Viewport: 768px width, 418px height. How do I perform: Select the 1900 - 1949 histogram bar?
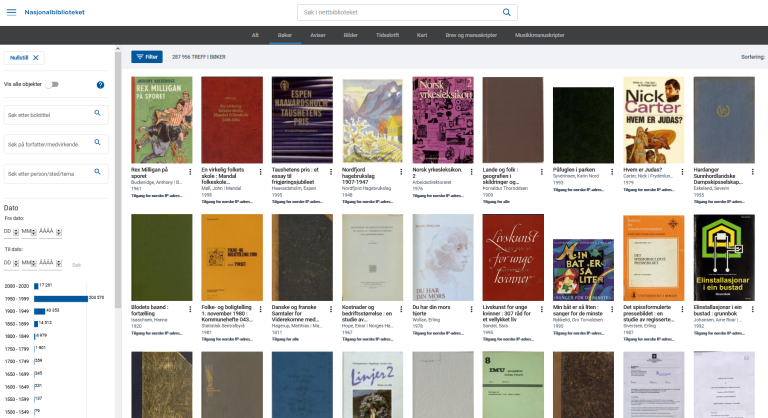pyautogui.click(x=40, y=311)
